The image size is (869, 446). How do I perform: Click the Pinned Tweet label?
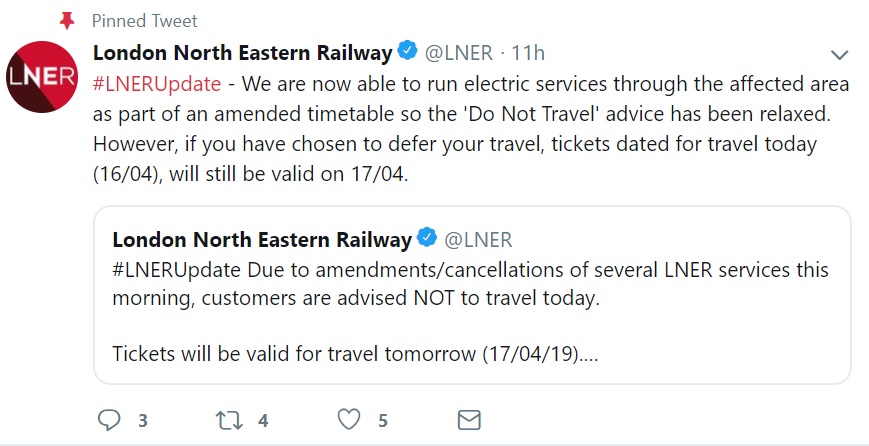pyautogui.click(x=145, y=21)
